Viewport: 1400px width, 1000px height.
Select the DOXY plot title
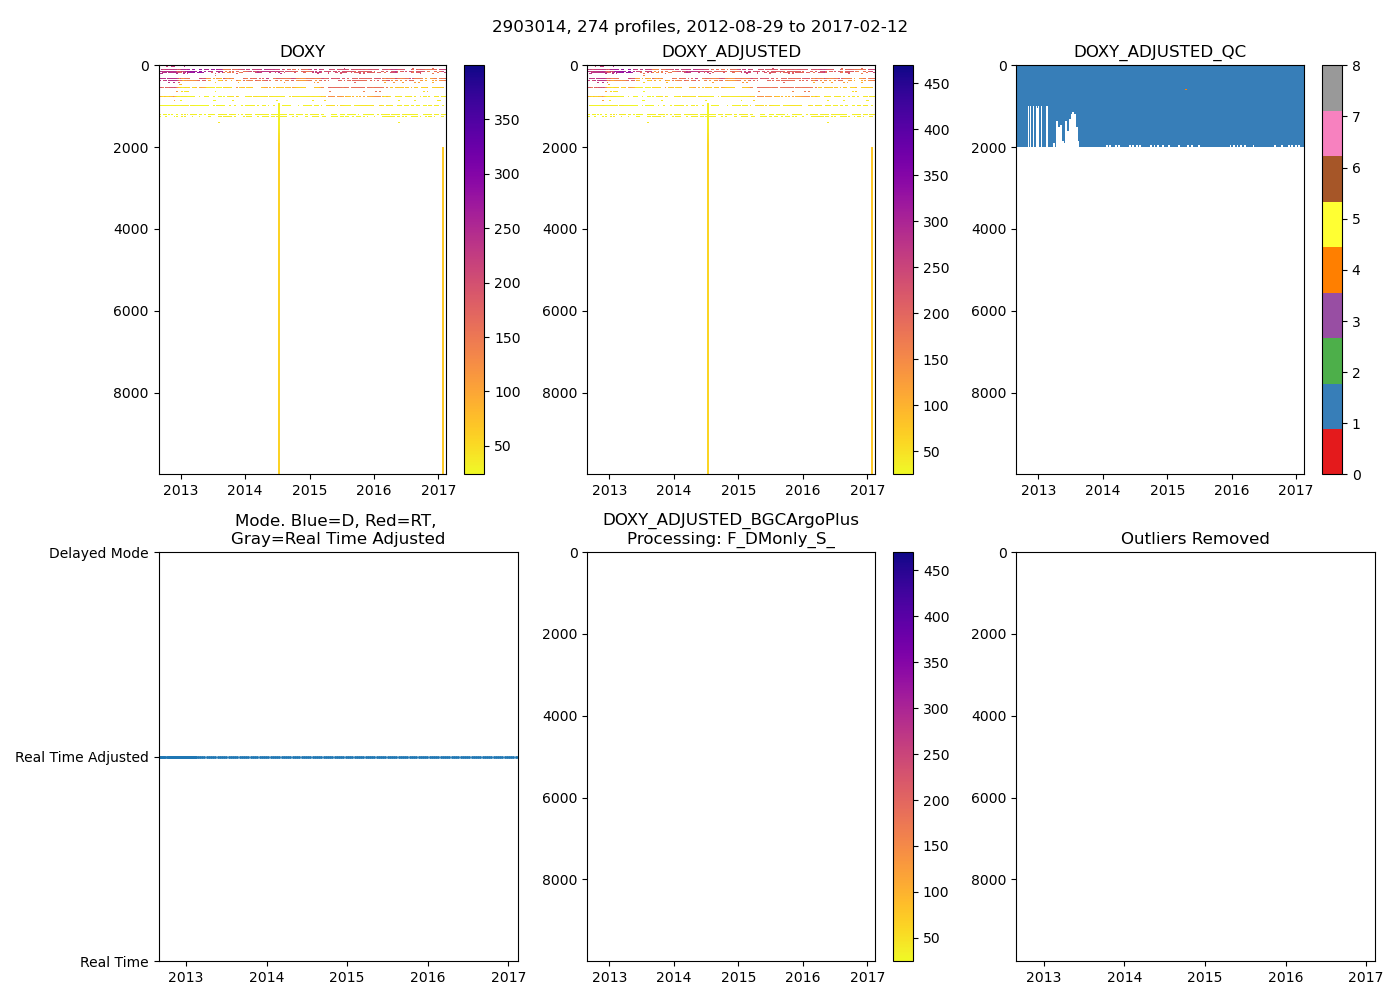302,52
